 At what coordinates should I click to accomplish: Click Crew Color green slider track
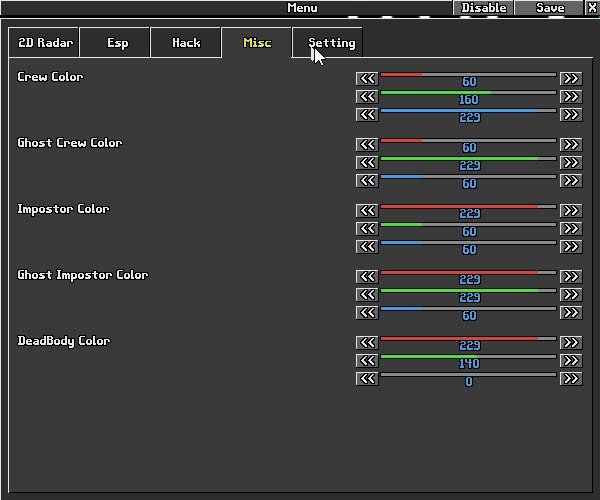pos(468,93)
